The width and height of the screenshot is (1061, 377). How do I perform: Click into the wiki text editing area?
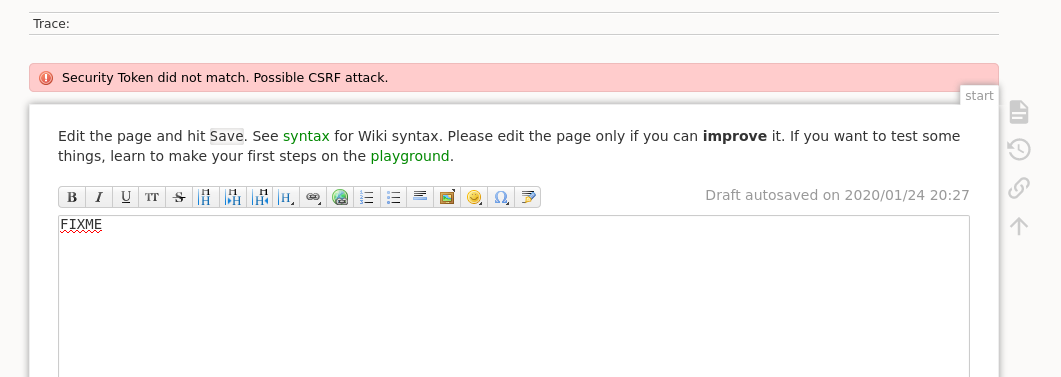(x=514, y=296)
